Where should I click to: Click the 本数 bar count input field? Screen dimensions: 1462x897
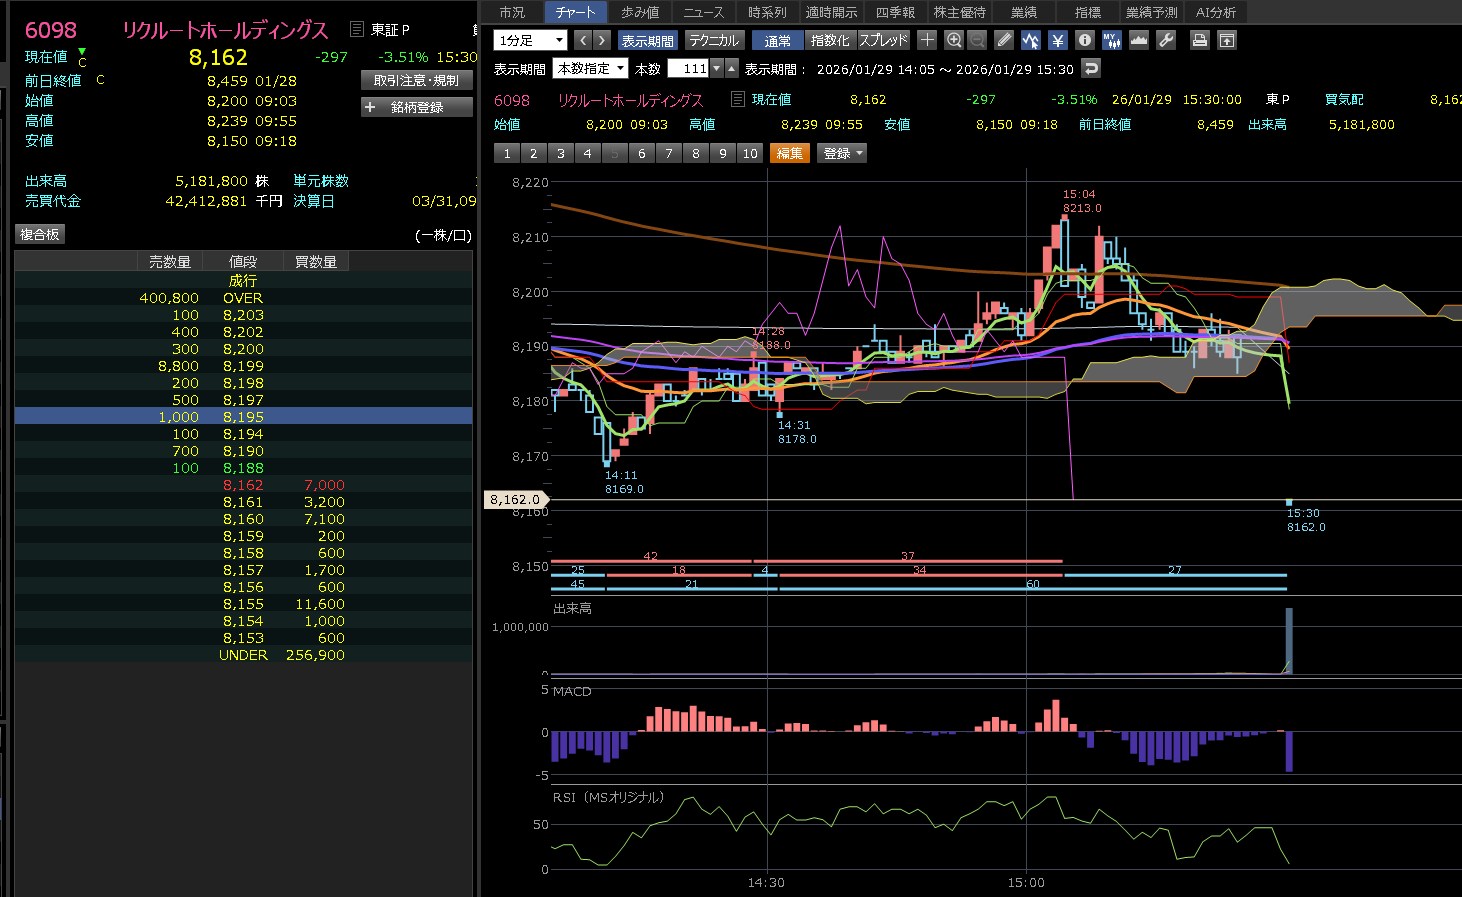pyautogui.click(x=688, y=69)
